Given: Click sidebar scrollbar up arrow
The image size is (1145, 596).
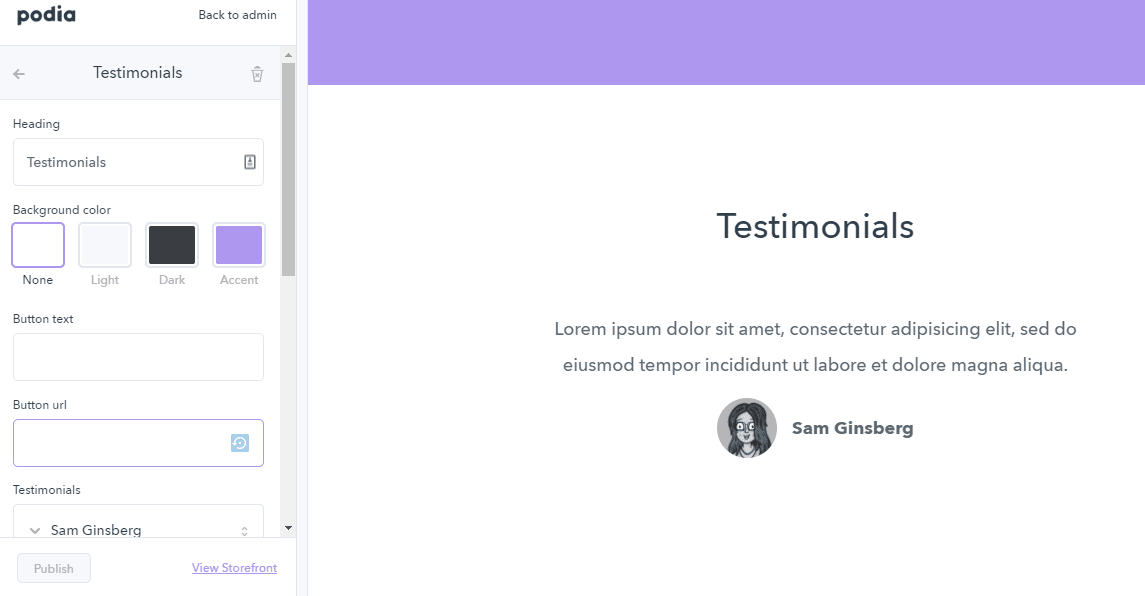Looking at the screenshot, I should click(x=288, y=55).
